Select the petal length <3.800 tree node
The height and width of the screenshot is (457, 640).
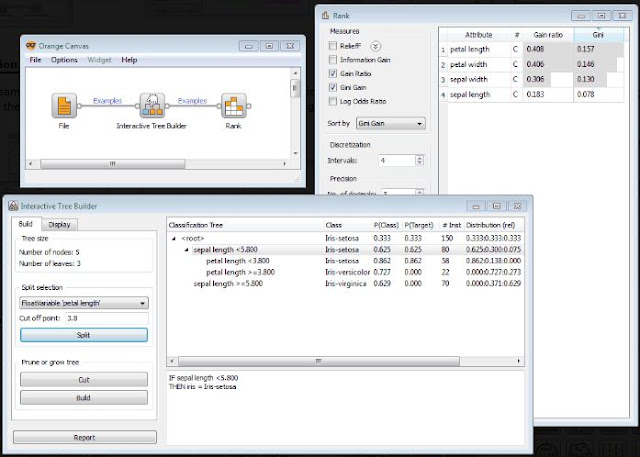click(238, 261)
